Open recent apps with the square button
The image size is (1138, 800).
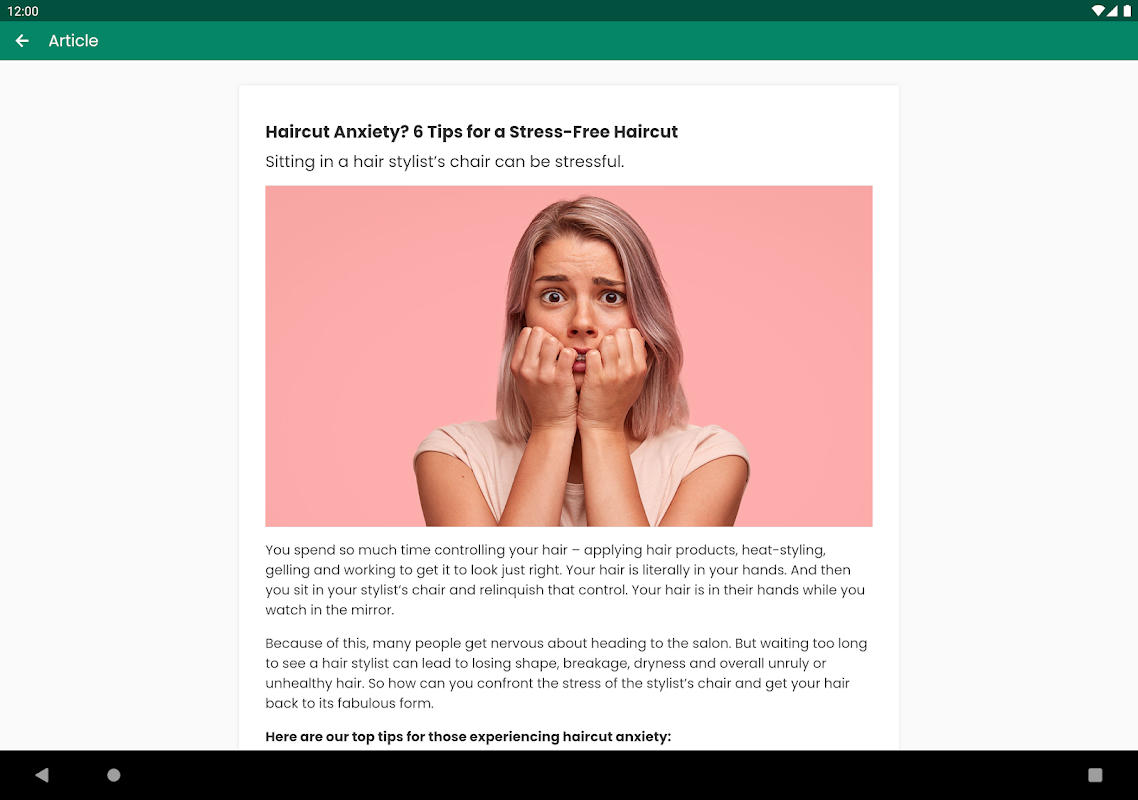point(1095,775)
